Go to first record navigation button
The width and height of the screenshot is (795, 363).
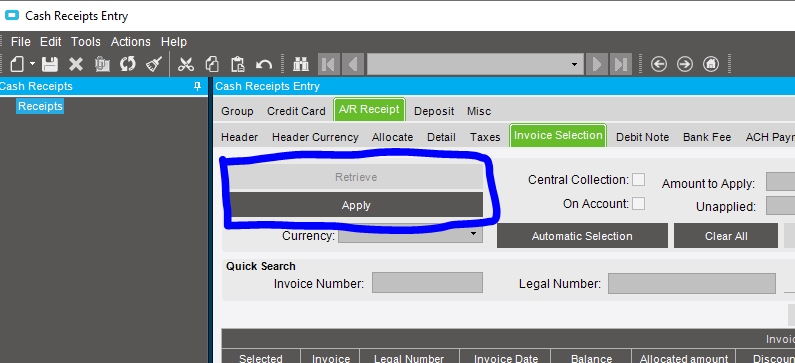pos(329,64)
